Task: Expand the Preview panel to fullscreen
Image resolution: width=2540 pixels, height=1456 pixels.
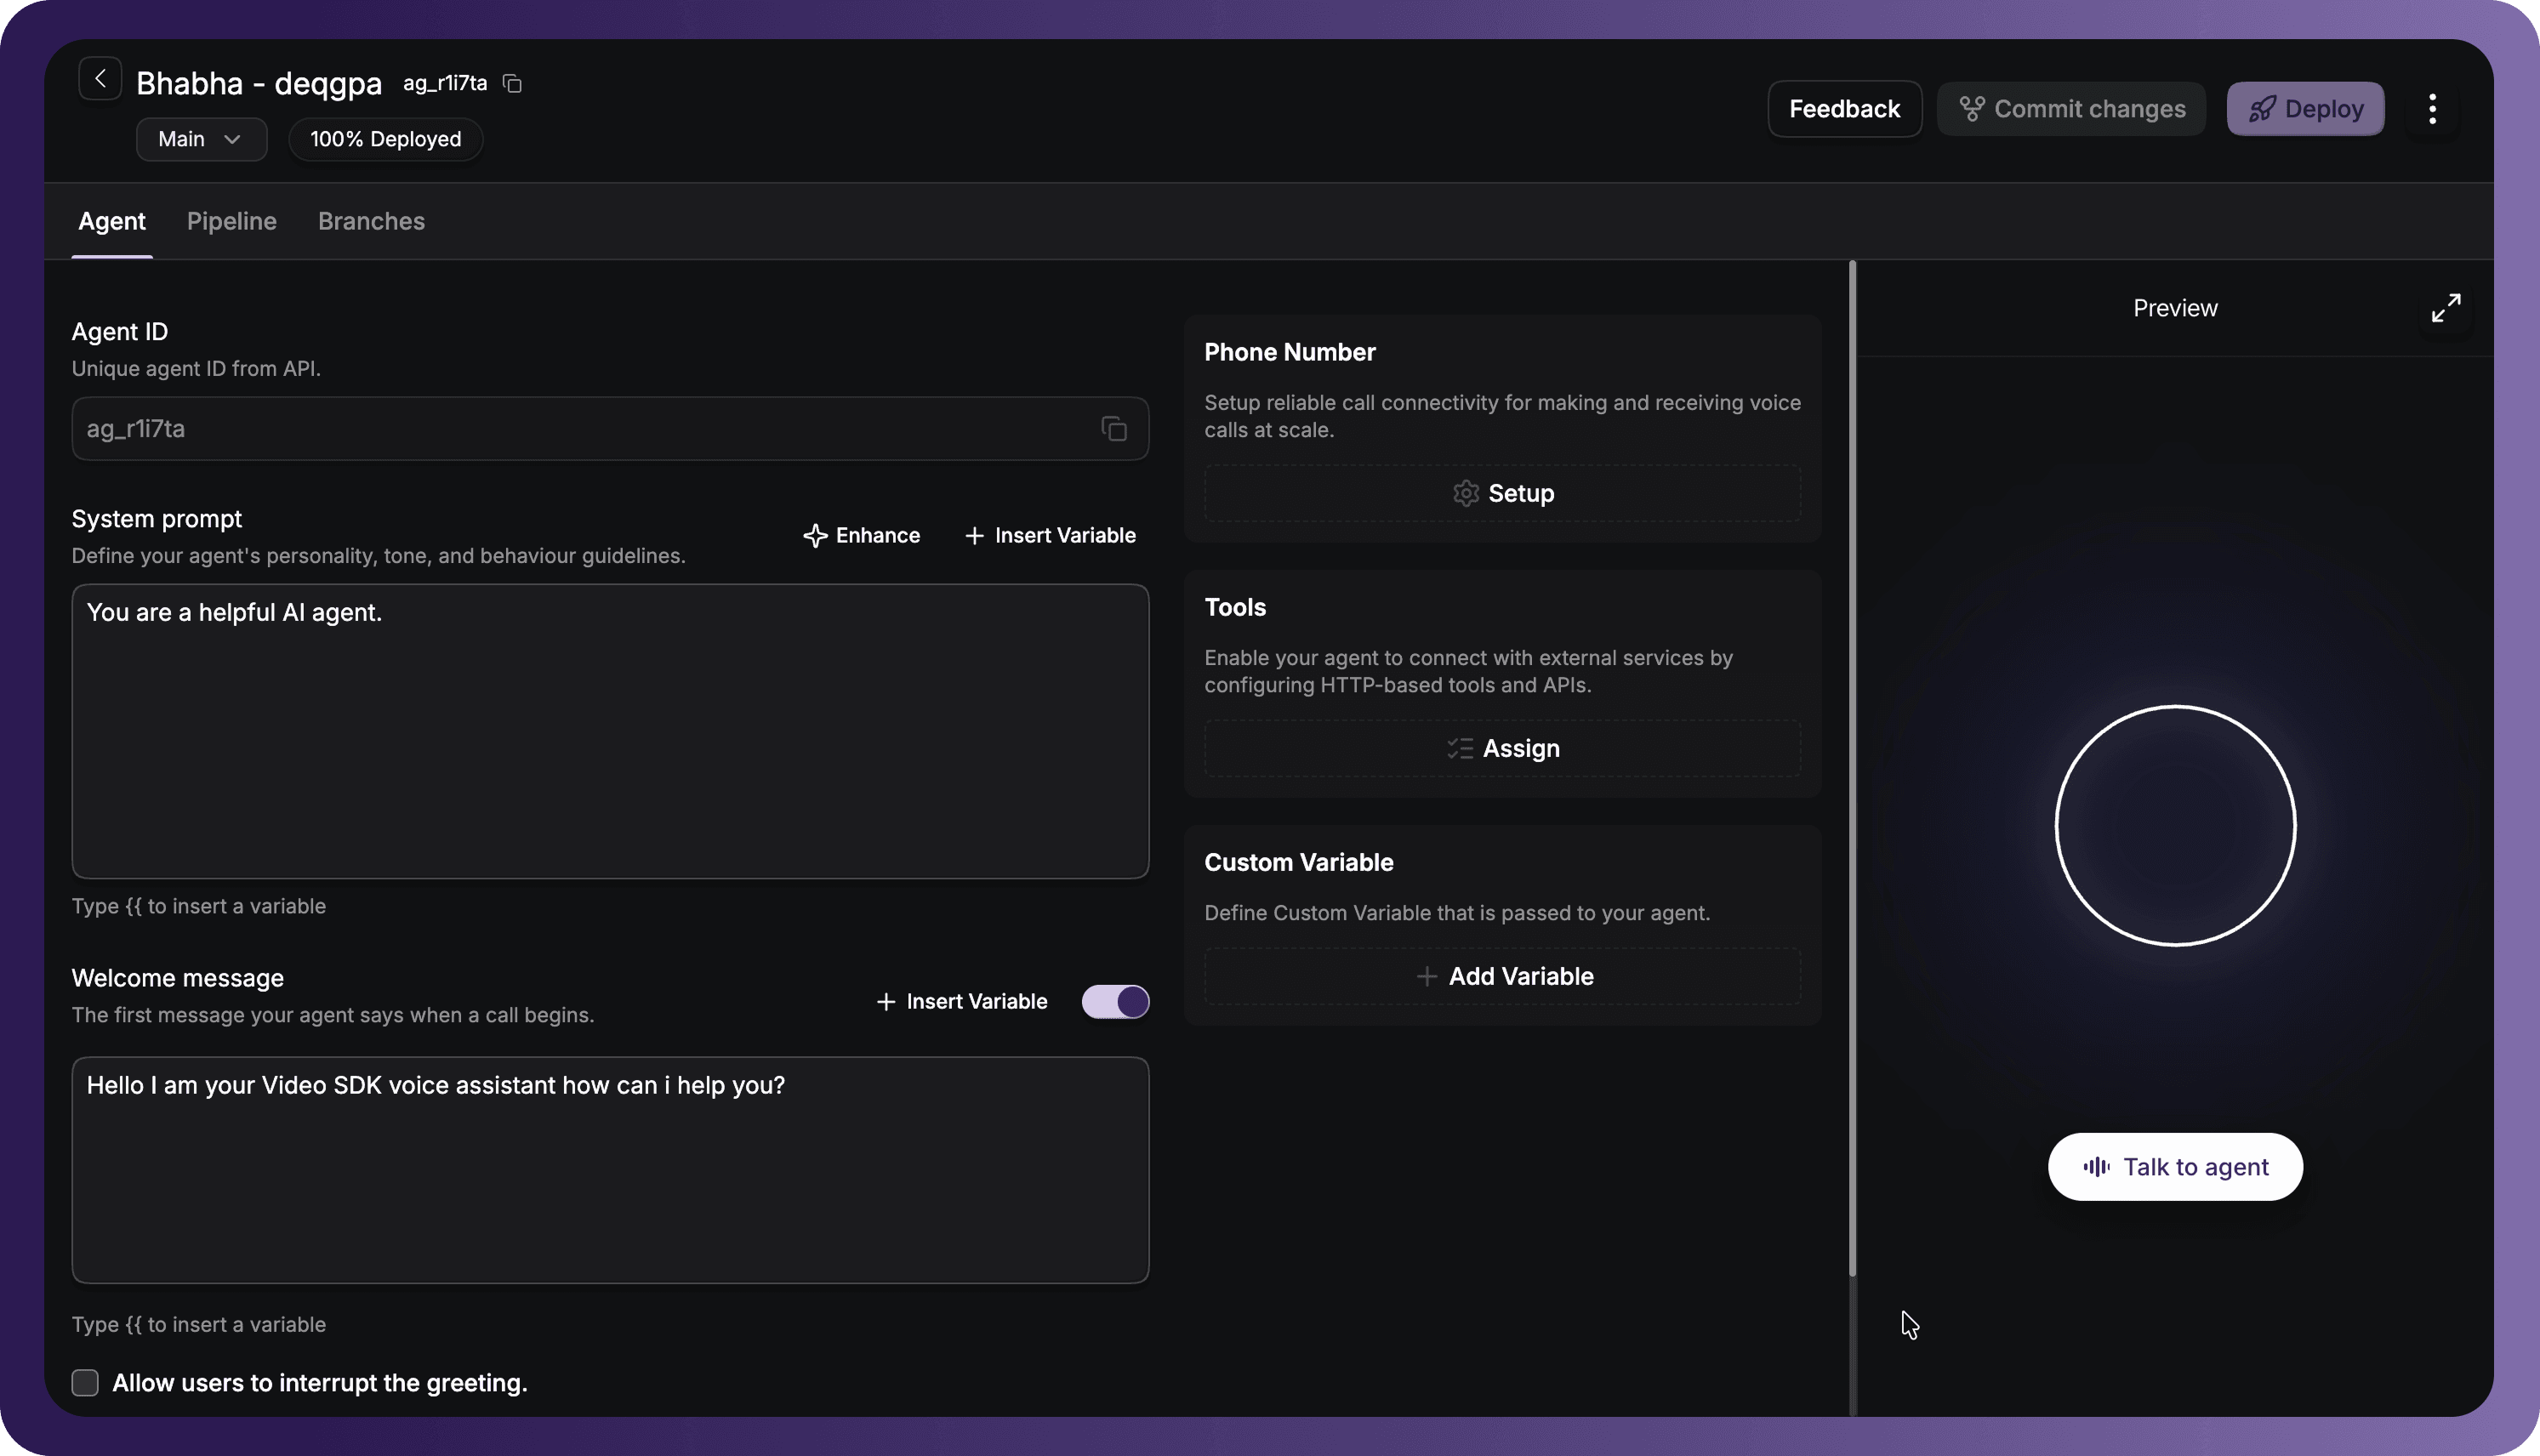Action: tap(2446, 308)
